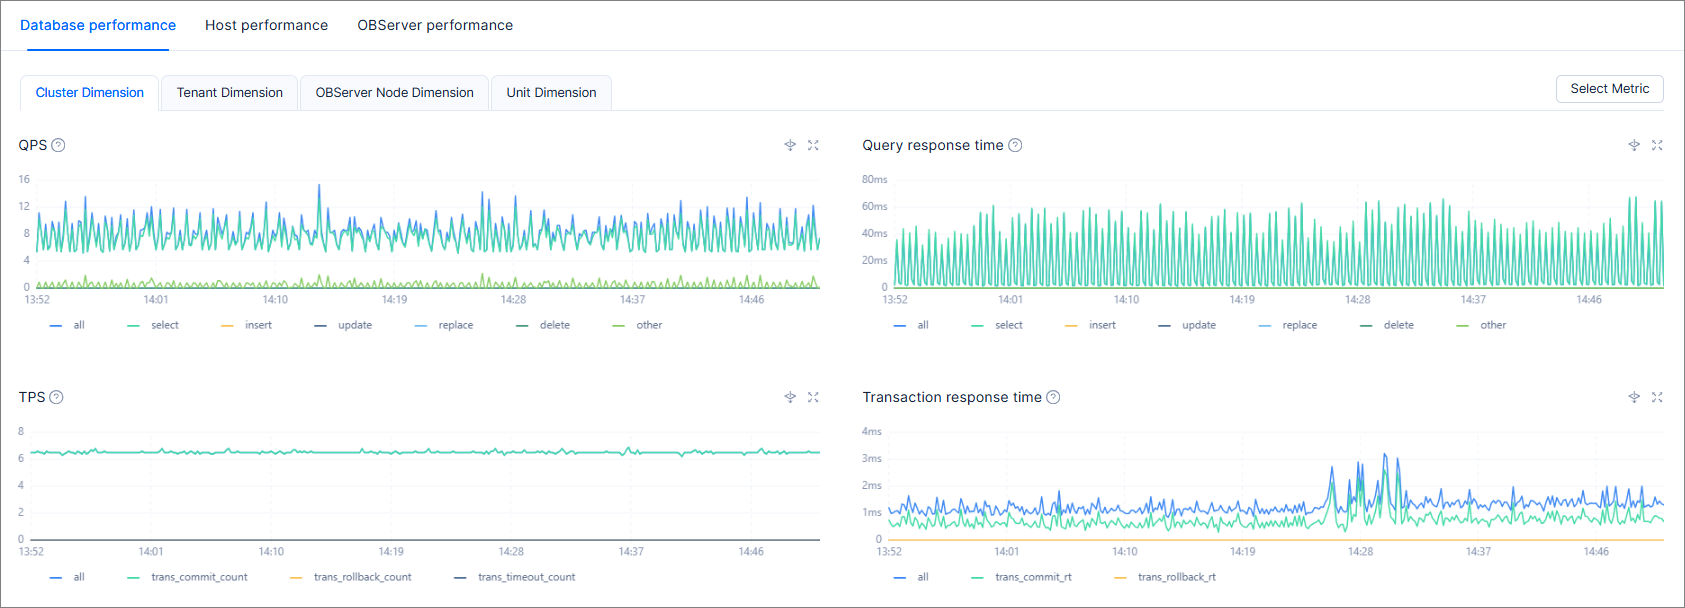The width and height of the screenshot is (1685, 608).
Task: Expand the QPS chart to fullscreen
Action: pos(813,145)
